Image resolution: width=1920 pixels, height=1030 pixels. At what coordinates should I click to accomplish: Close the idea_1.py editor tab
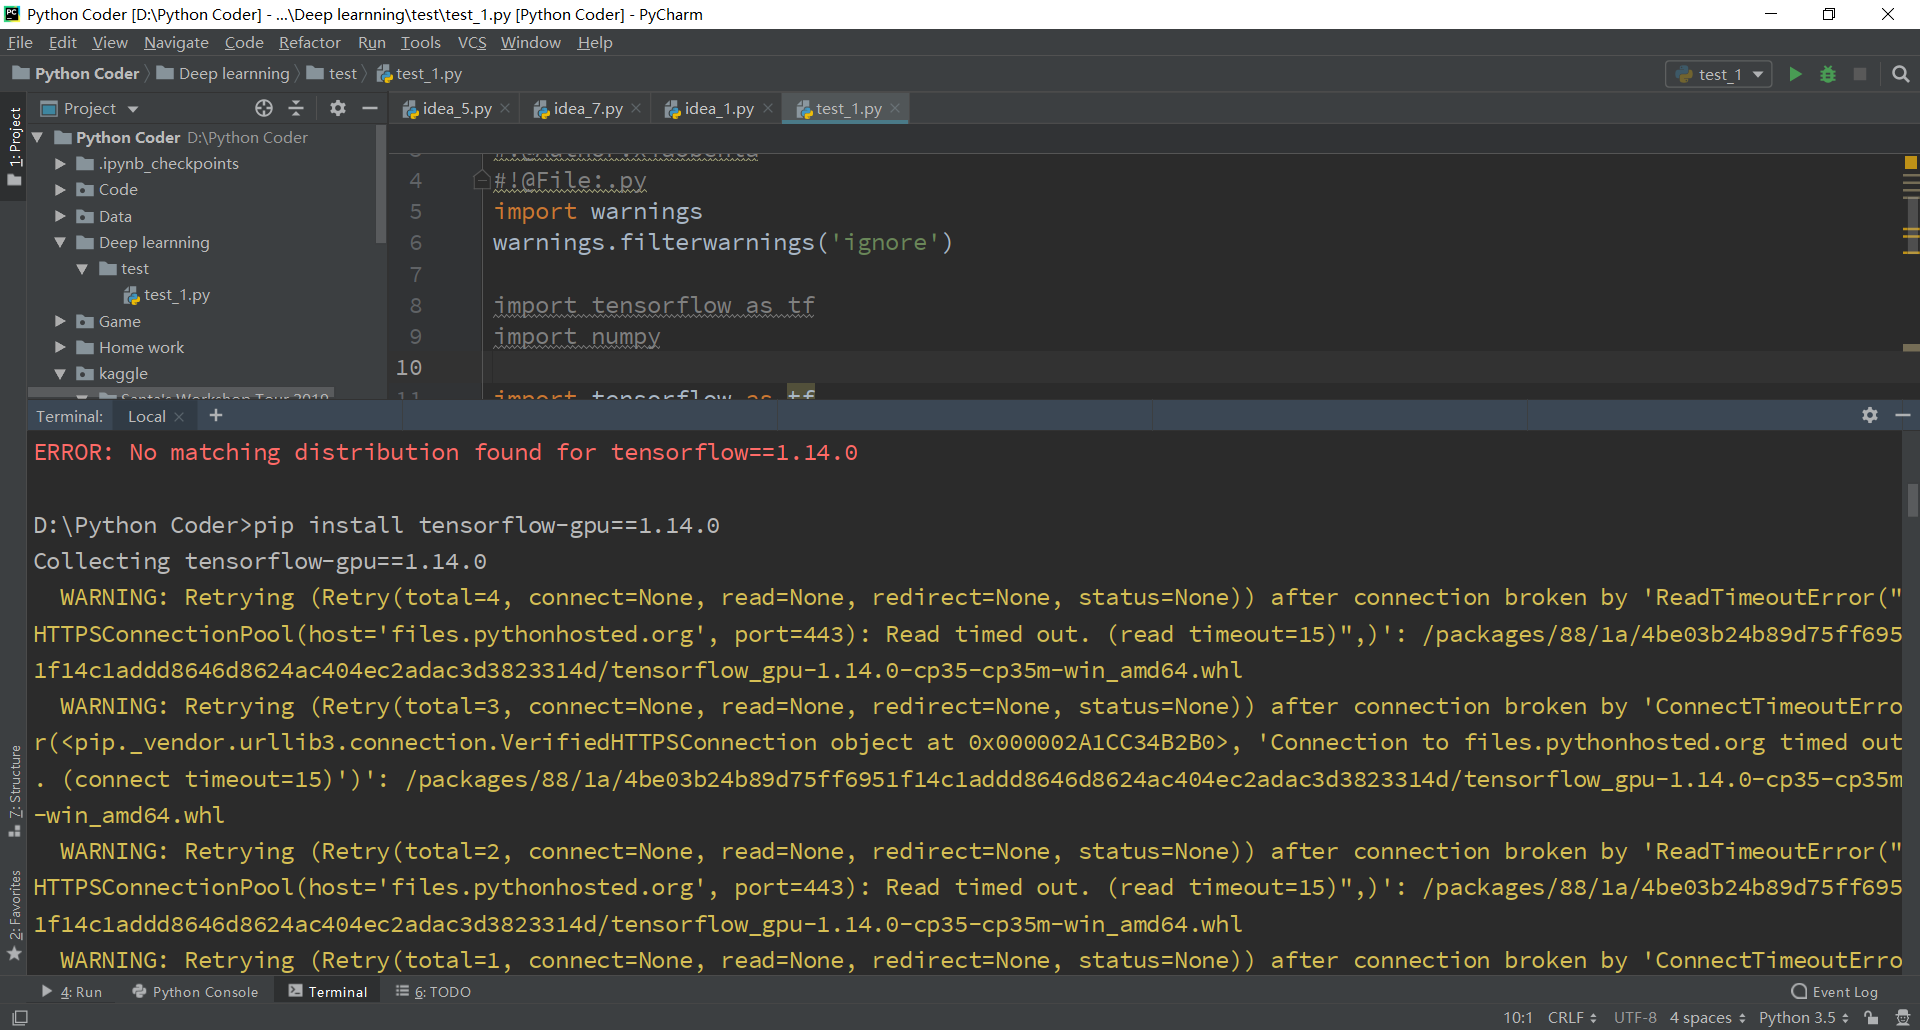pos(767,108)
